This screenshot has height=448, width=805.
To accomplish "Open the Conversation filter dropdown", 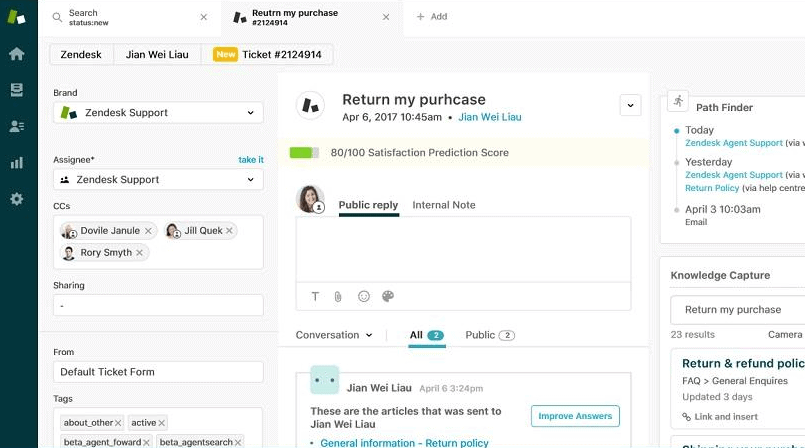I will point(334,335).
